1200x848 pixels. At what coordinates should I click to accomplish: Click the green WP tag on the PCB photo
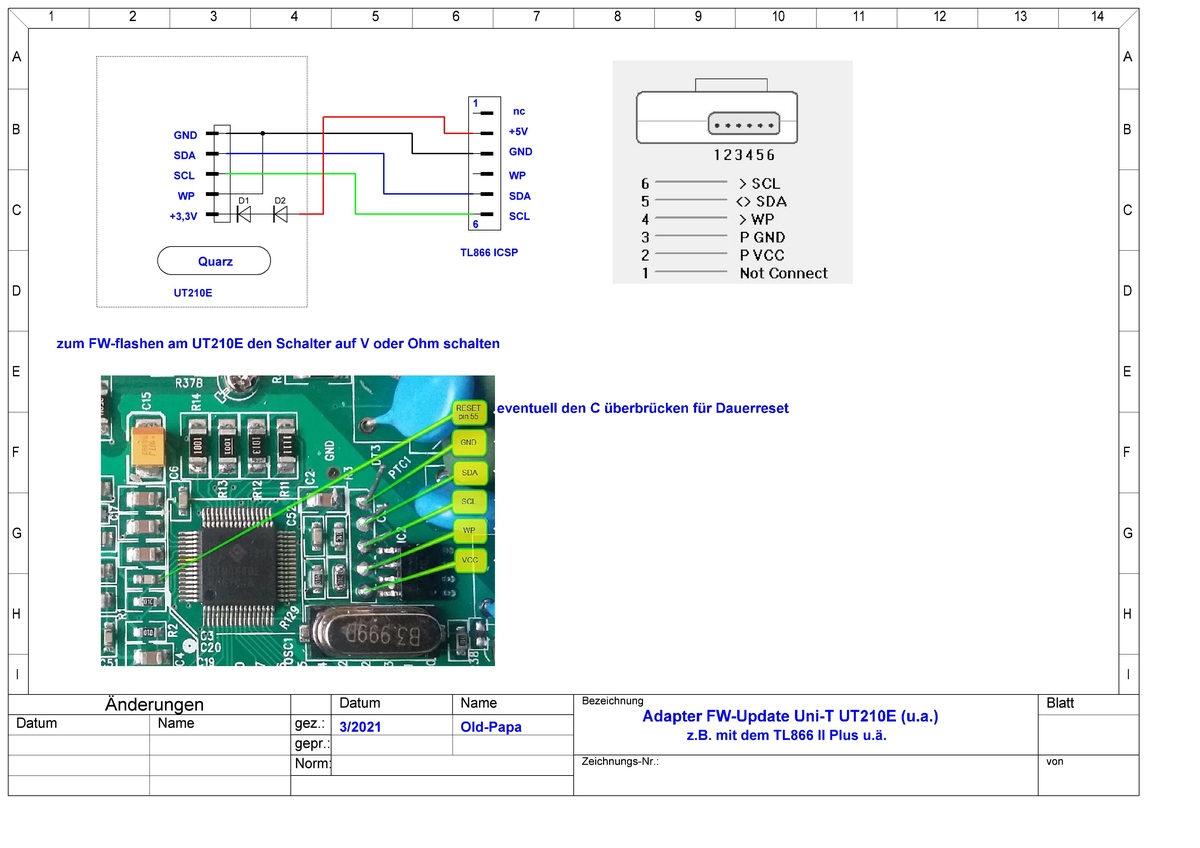[468, 530]
